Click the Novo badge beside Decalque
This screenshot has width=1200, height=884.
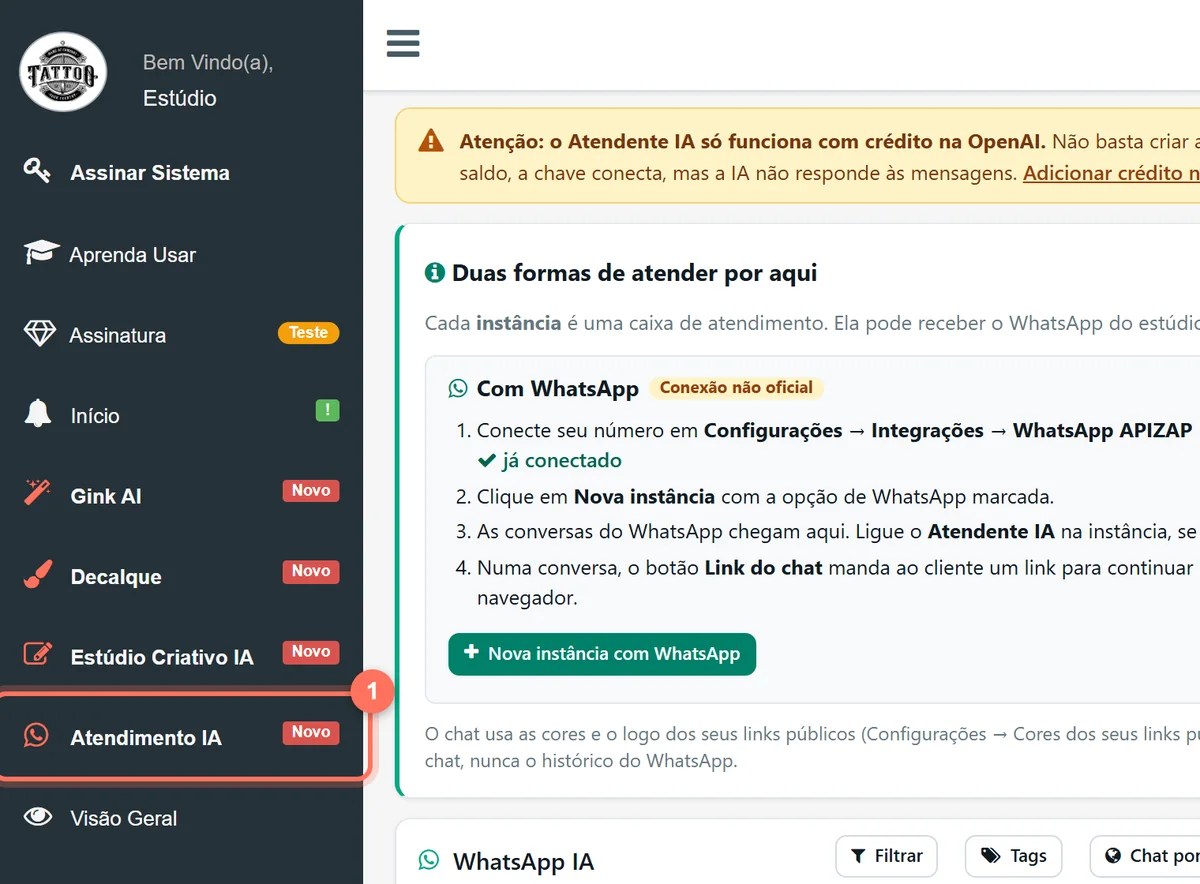click(x=311, y=571)
